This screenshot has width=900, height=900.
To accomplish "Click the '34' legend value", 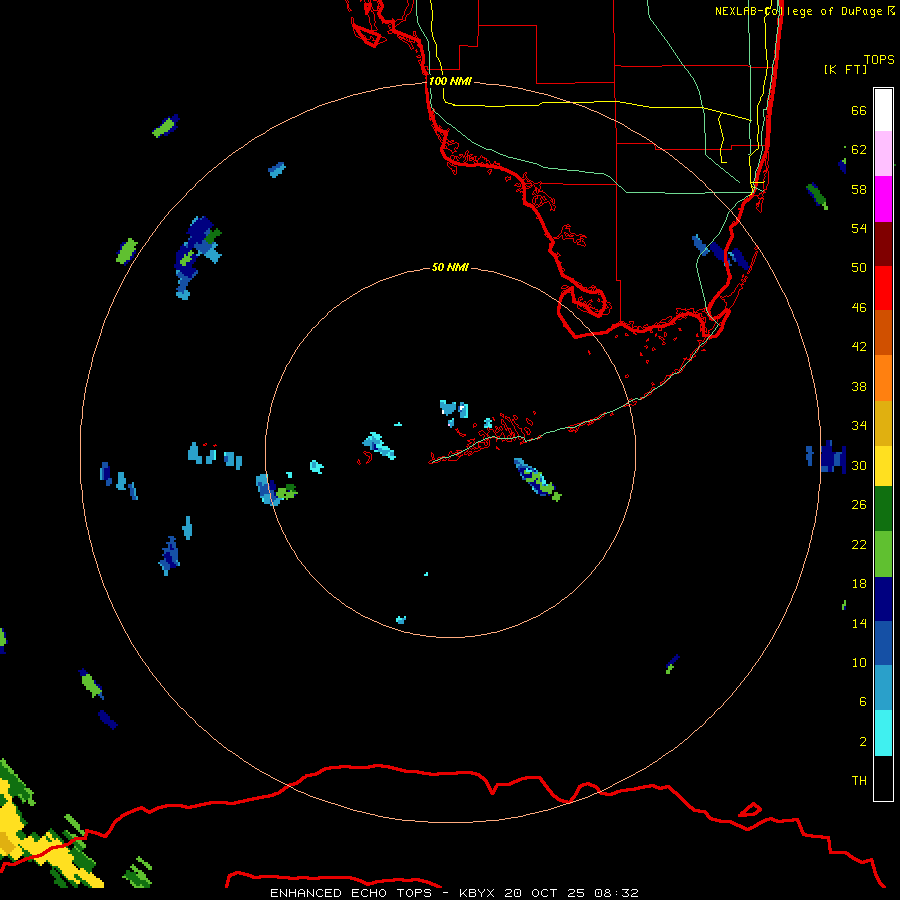I will pyautogui.click(x=859, y=425).
